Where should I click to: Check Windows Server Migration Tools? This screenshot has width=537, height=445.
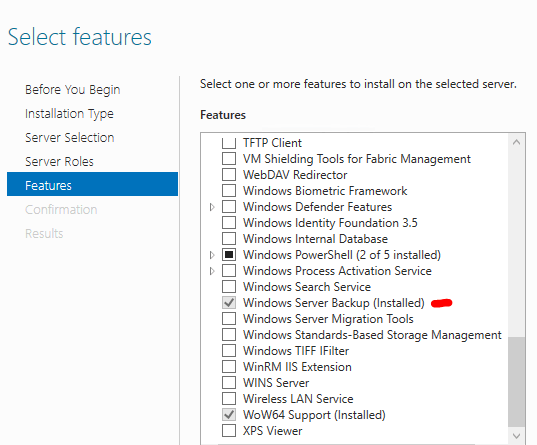pyautogui.click(x=229, y=319)
